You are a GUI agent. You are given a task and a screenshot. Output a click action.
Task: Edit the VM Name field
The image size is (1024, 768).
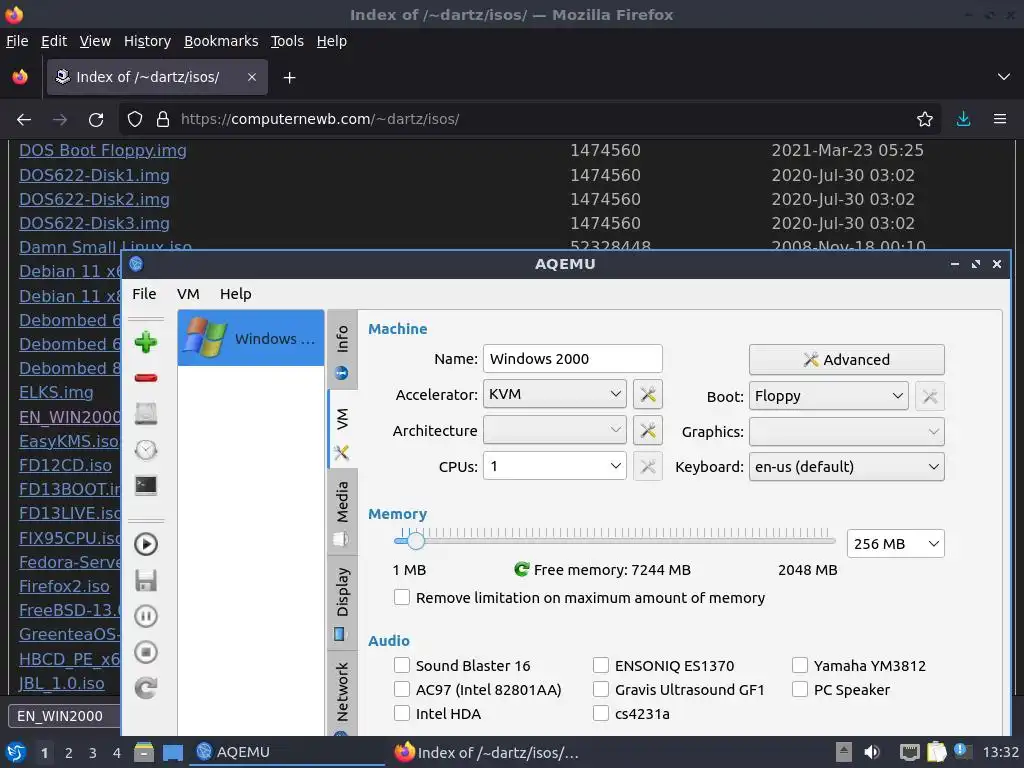click(573, 359)
